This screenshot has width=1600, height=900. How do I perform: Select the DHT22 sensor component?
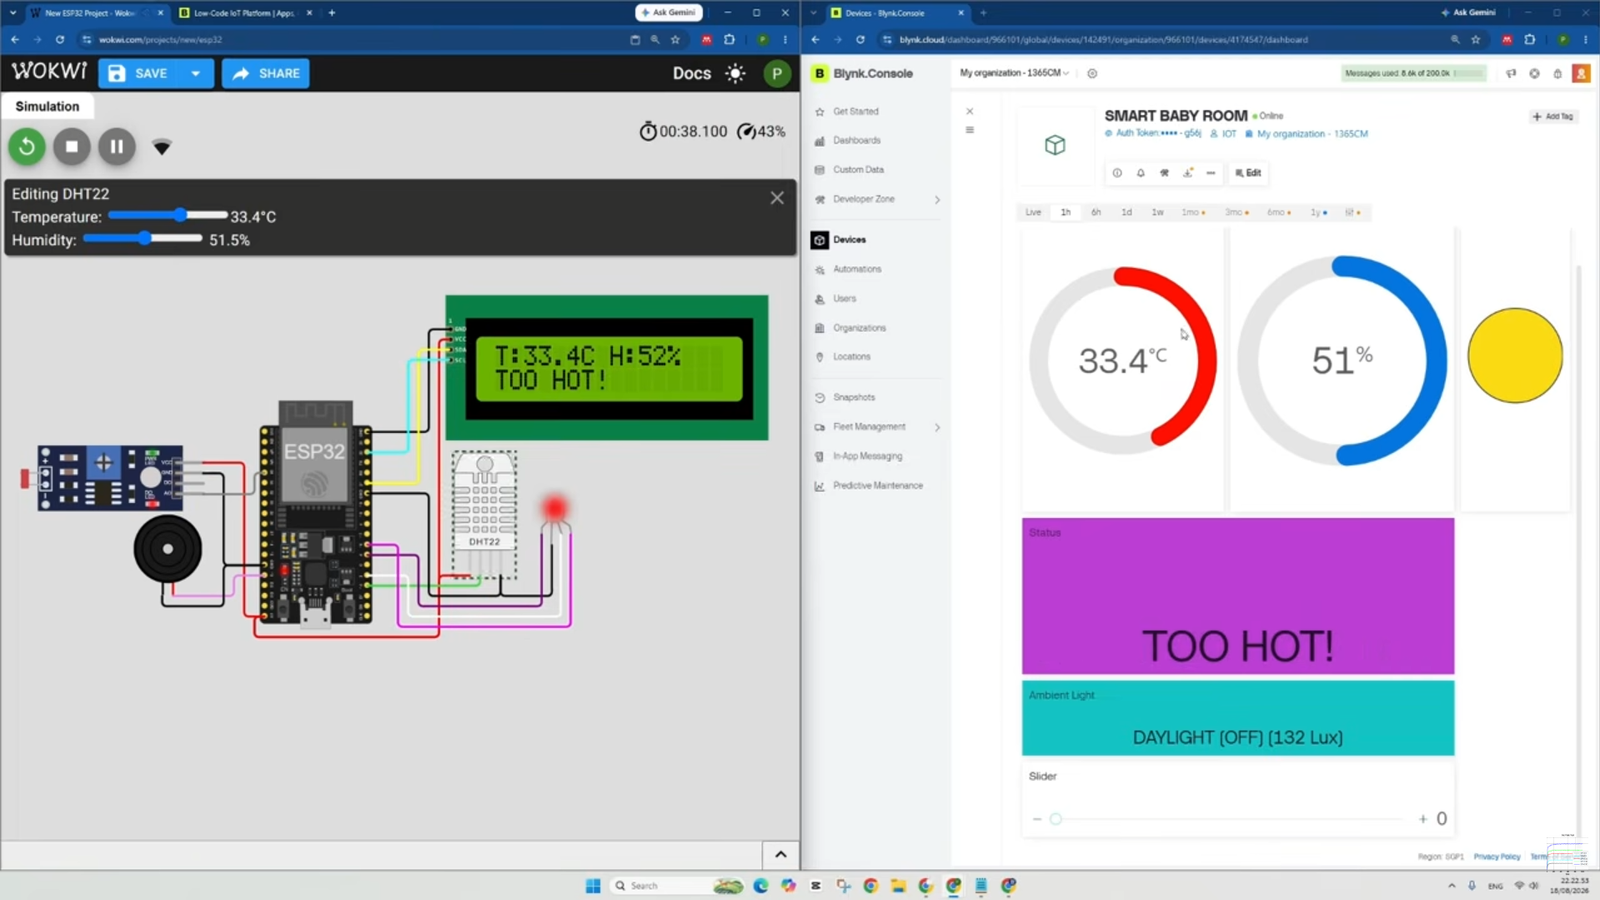(x=485, y=514)
